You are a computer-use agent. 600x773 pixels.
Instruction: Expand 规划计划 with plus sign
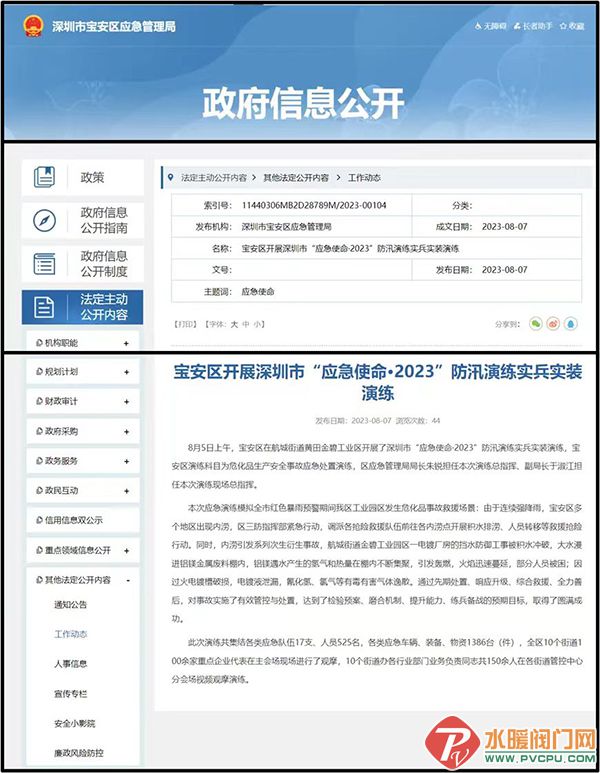[127, 372]
